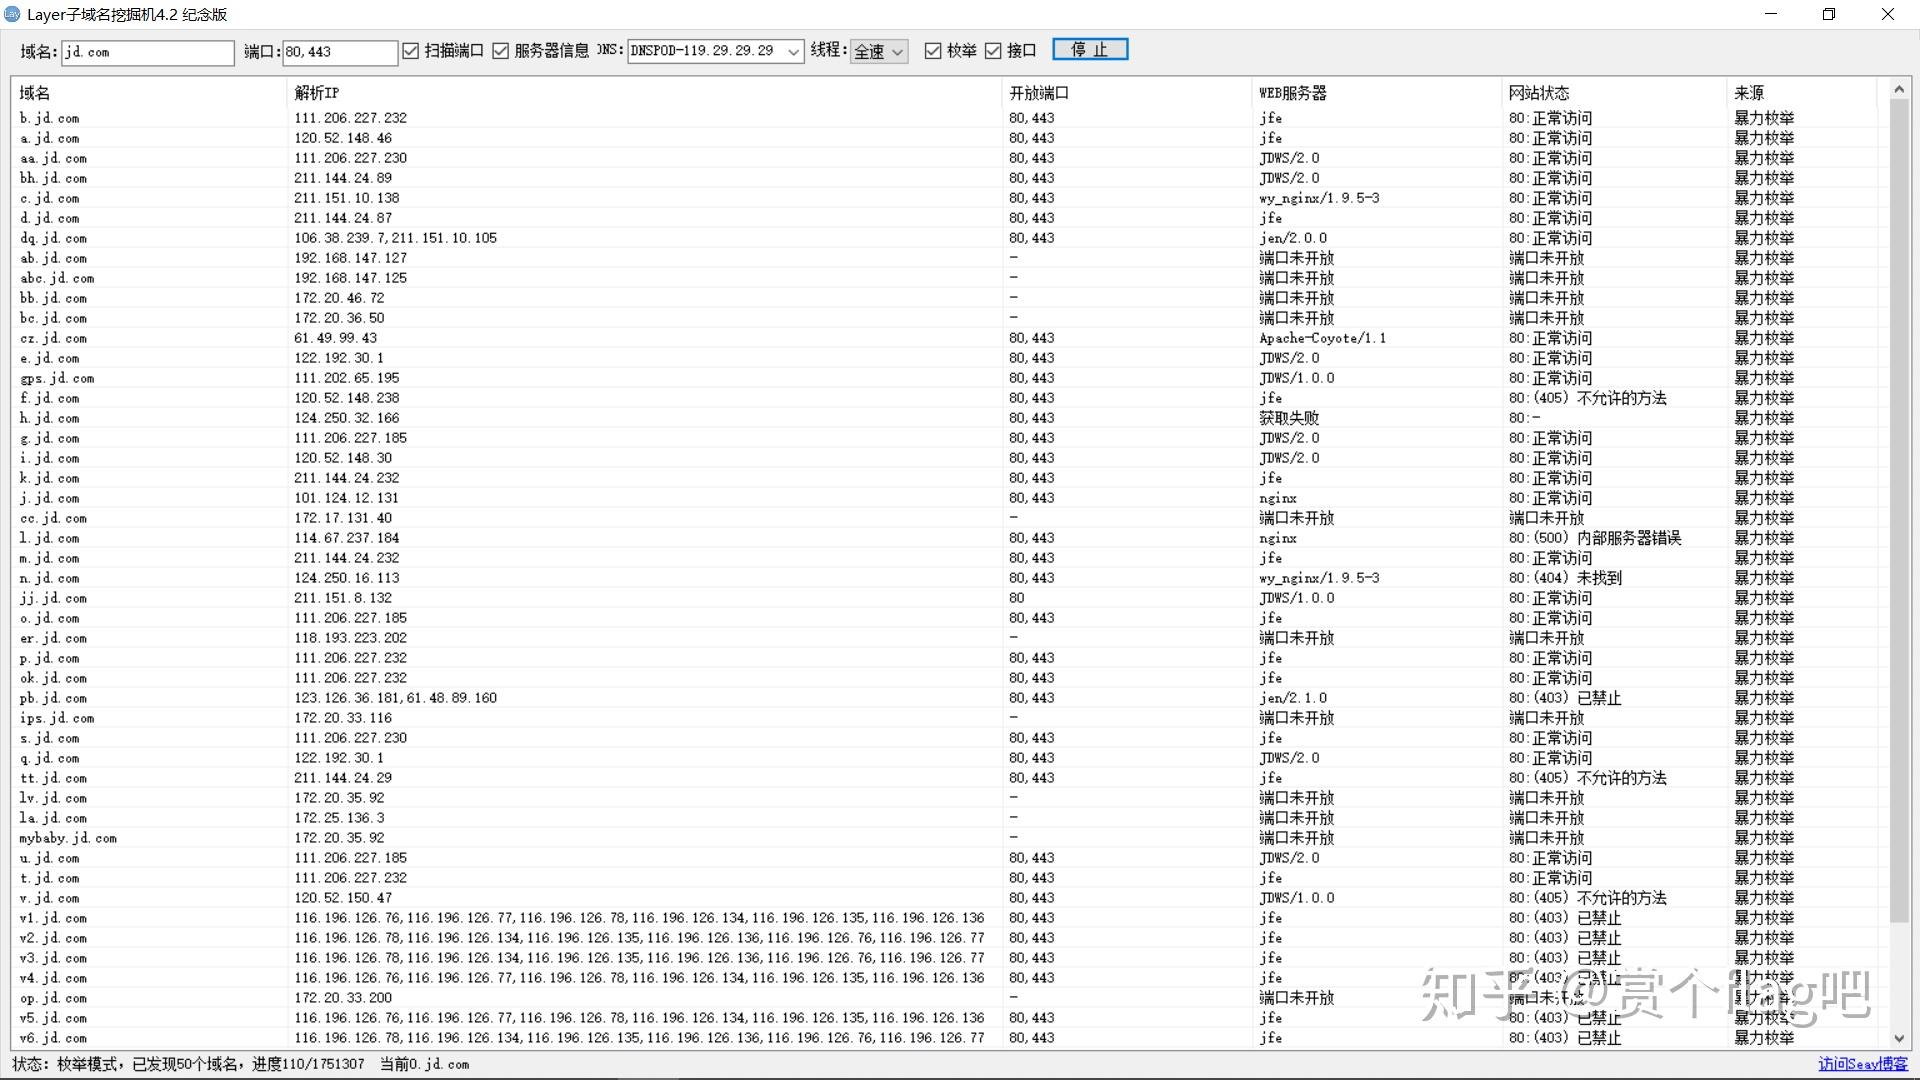Select row ips.jd.com
This screenshot has width=1920, height=1080.
point(945,718)
